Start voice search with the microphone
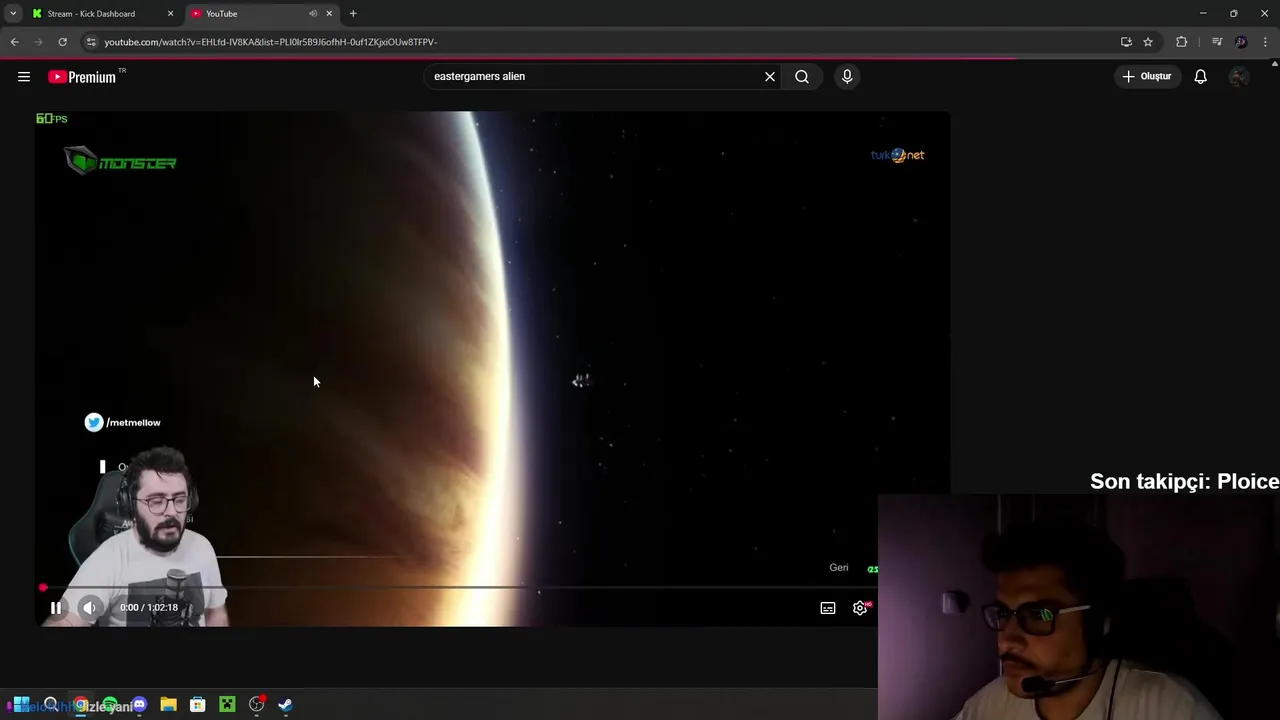 (x=847, y=76)
